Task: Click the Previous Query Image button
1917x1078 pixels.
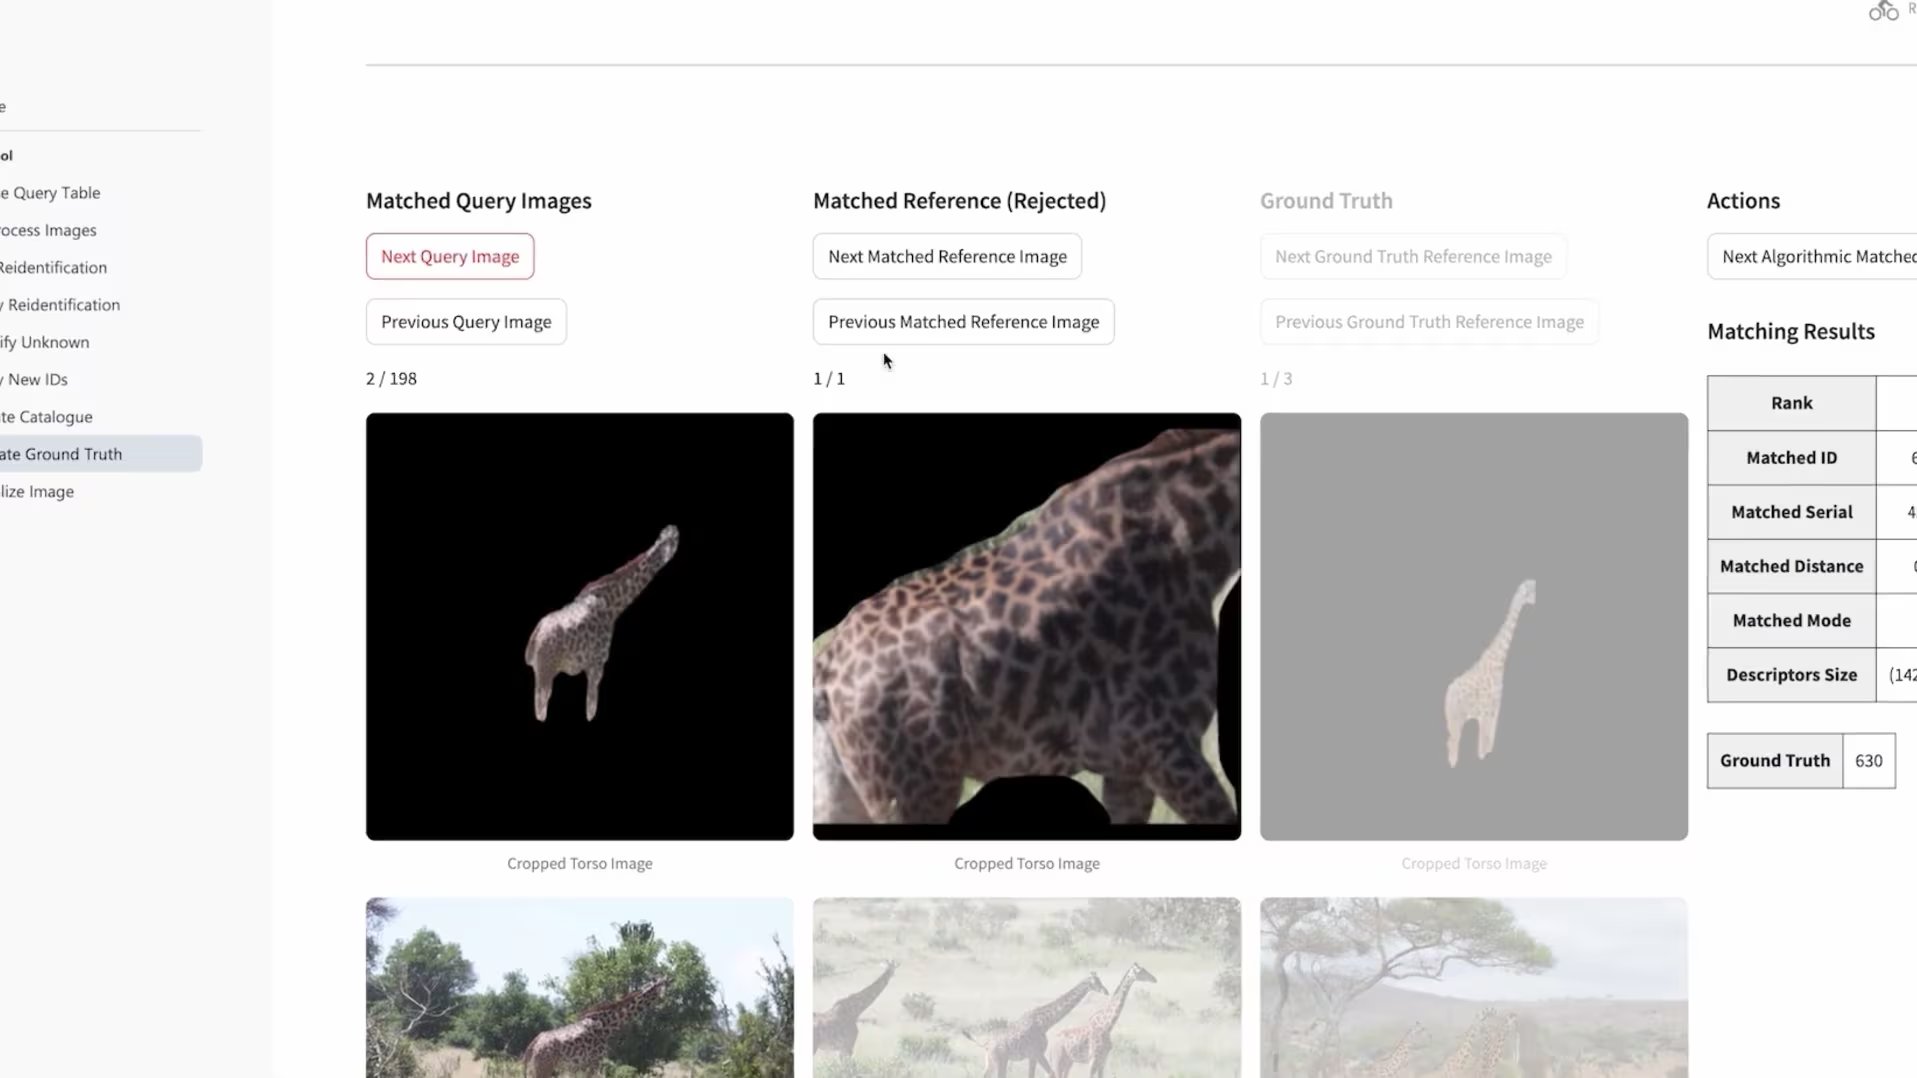Action: pyautogui.click(x=466, y=322)
